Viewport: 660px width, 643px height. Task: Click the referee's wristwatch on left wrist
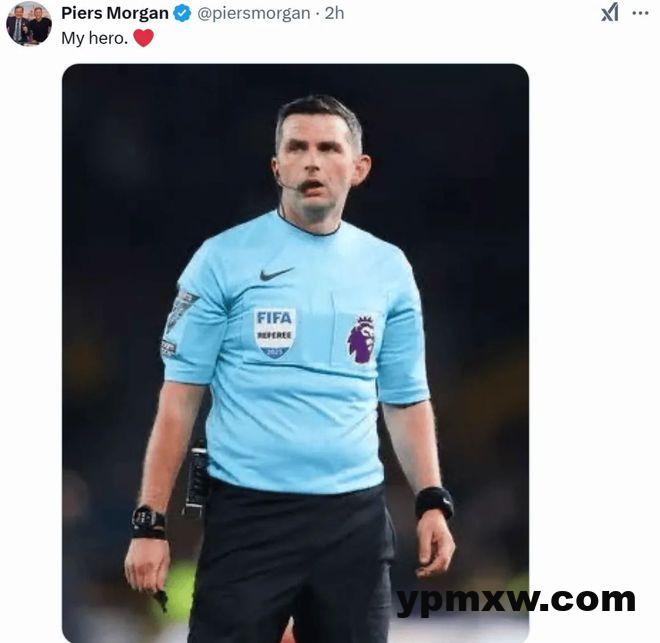pos(148,522)
